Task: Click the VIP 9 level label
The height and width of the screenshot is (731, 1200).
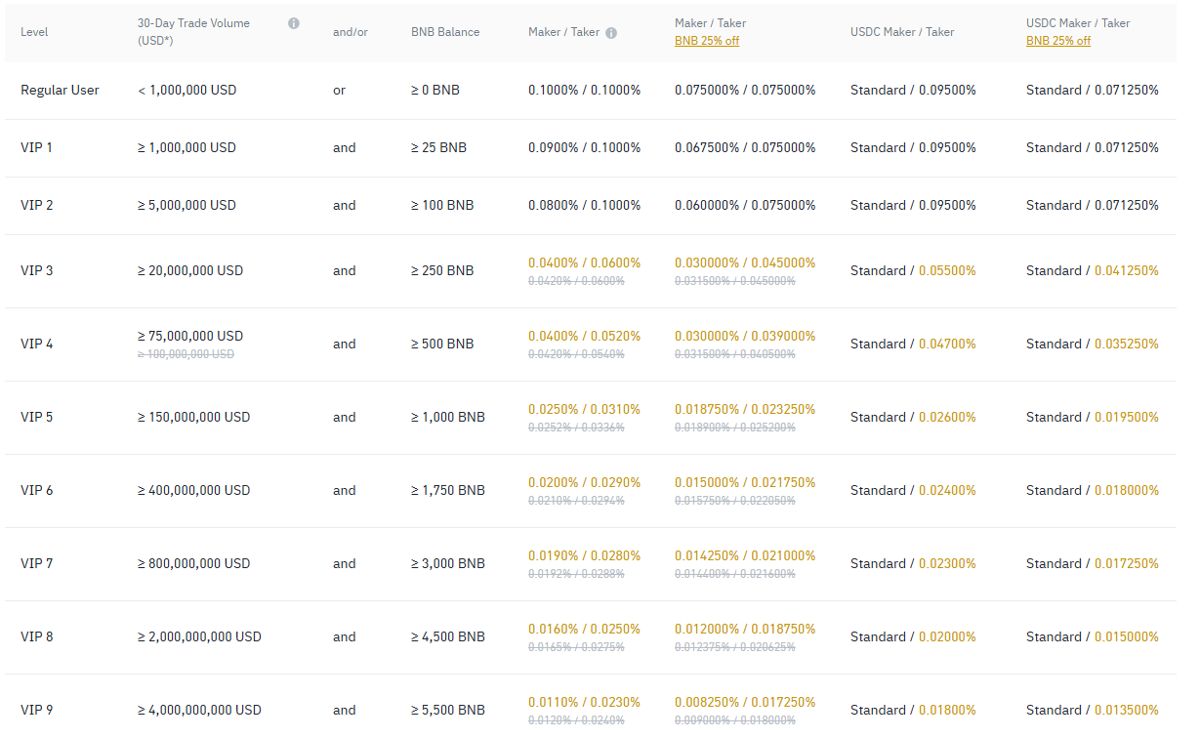Action: [37, 710]
